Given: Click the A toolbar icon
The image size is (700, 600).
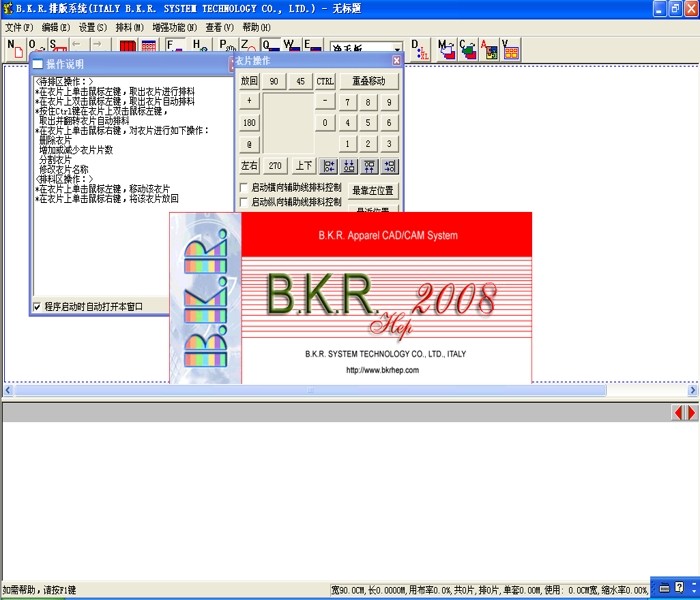Looking at the screenshot, I should [x=489, y=49].
